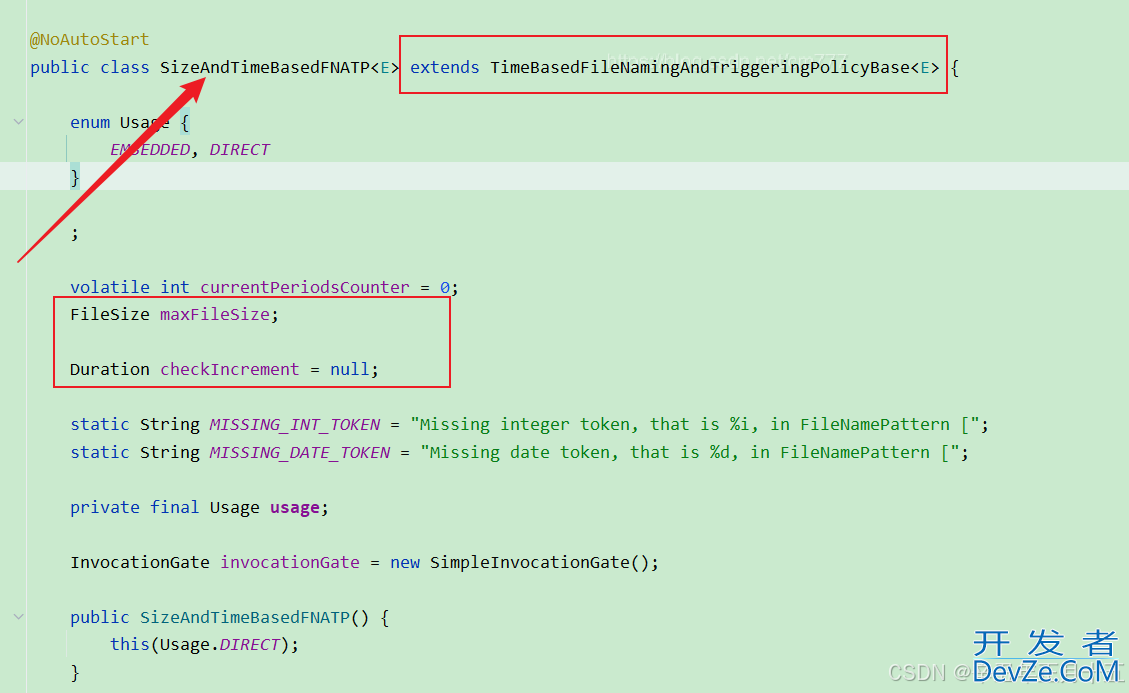Collapse the enum Usage fold arrow
Viewport: 1129px width, 693px height.
point(19,122)
